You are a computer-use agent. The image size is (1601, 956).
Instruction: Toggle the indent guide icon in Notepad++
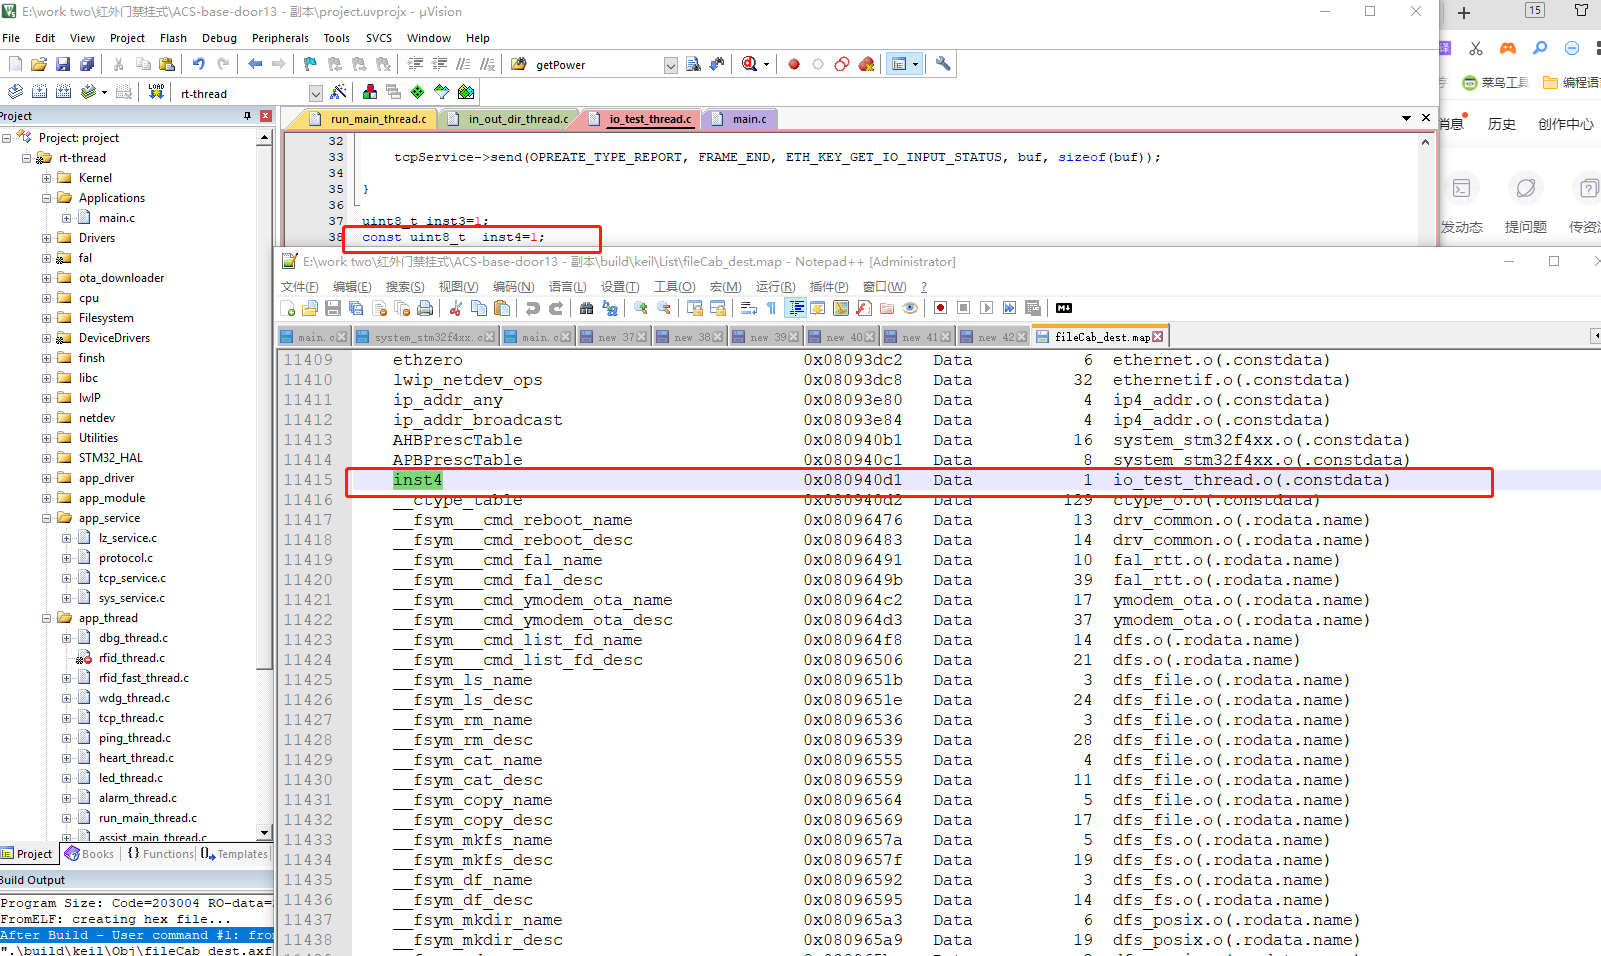pos(796,308)
